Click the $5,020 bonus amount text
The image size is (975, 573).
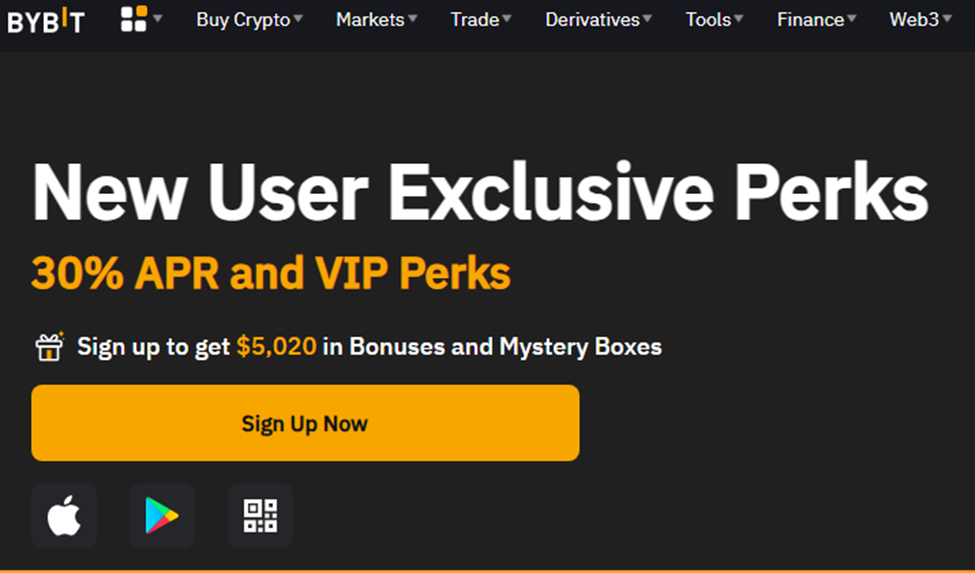[x=277, y=346]
